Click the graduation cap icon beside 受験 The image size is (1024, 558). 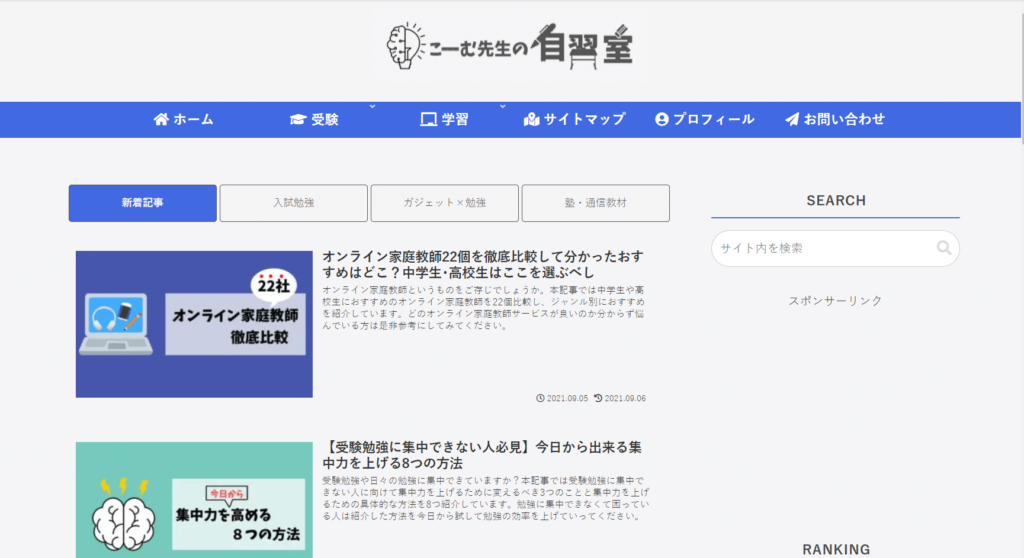click(x=297, y=119)
